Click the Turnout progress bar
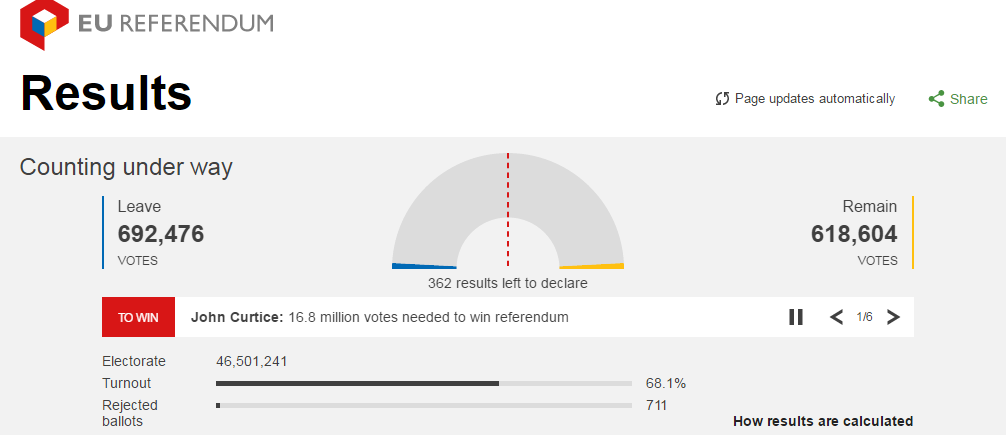Screen dimensions: 1006x435 (x=424, y=383)
